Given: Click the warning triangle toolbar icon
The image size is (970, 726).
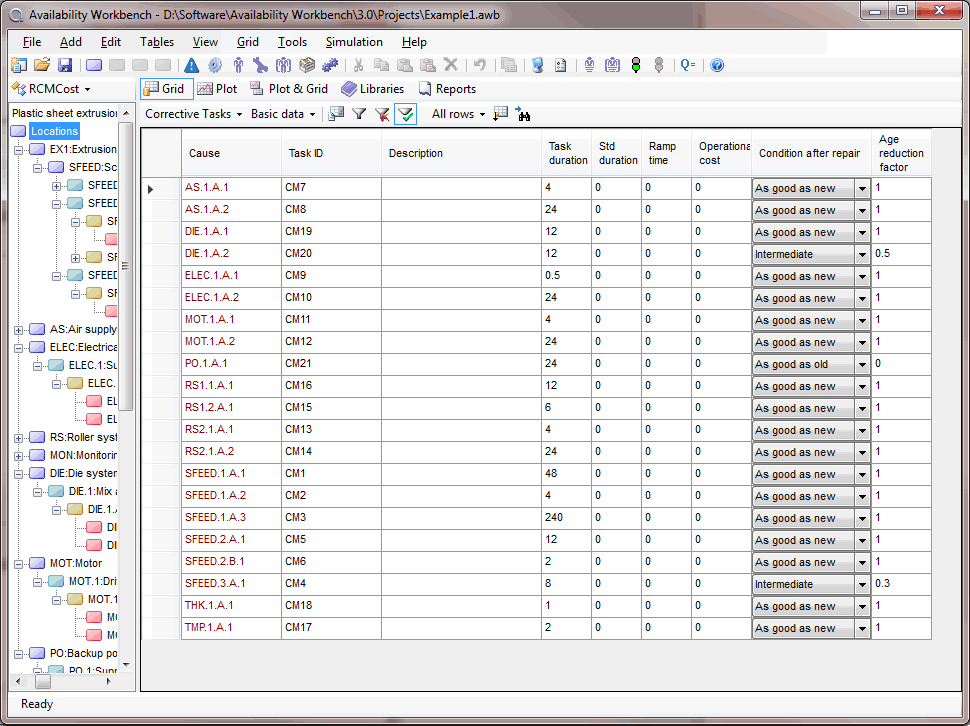Looking at the screenshot, I should (x=190, y=65).
